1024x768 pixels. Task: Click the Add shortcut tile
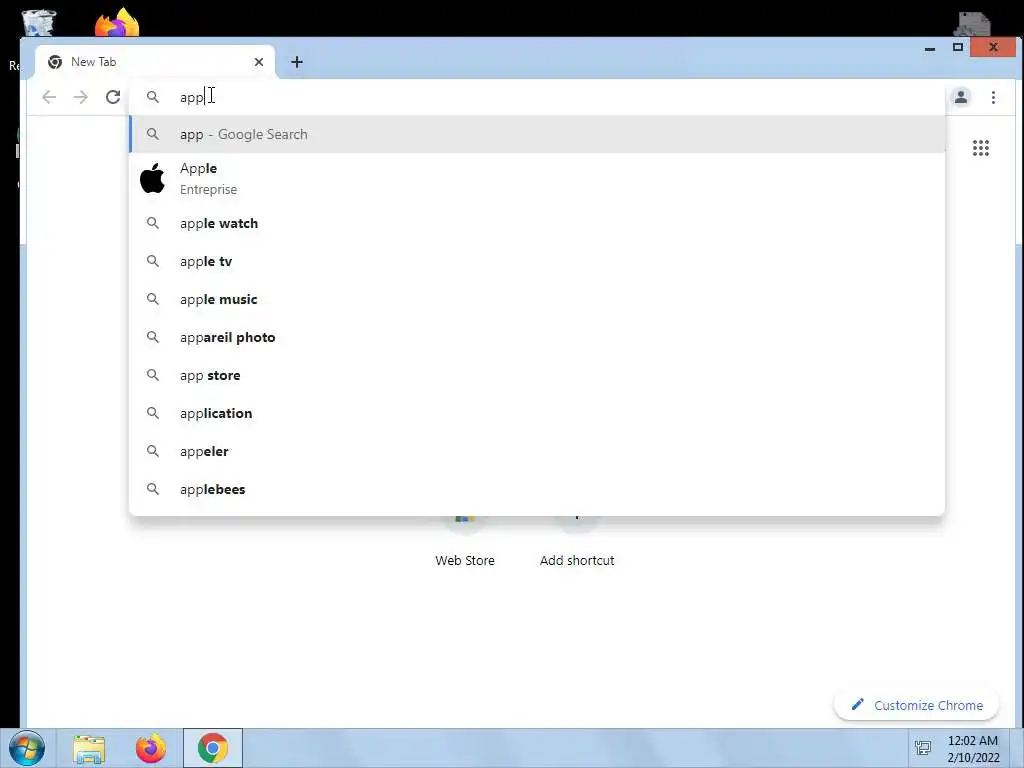pyautogui.click(x=577, y=541)
